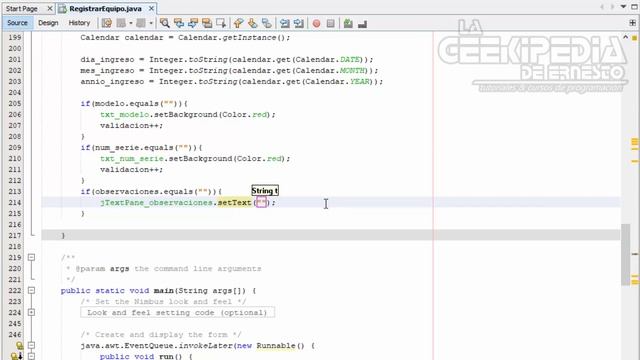Maximize the editor window icon
This screenshot has height=360, width=640.
[x=635, y=7]
